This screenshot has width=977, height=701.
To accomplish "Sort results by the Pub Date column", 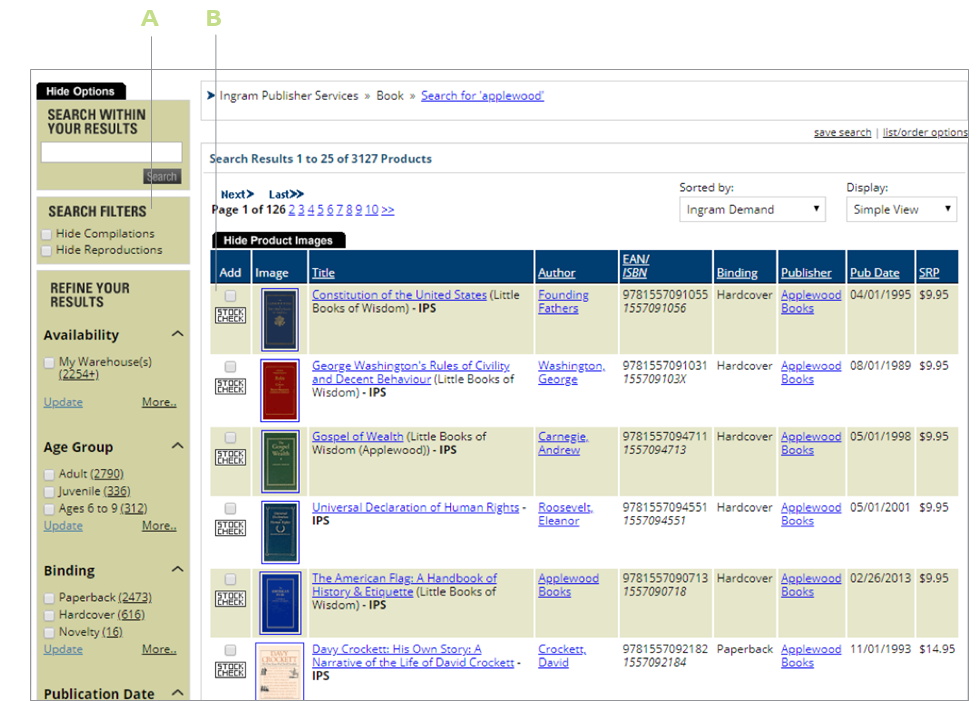I will point(874,273).
